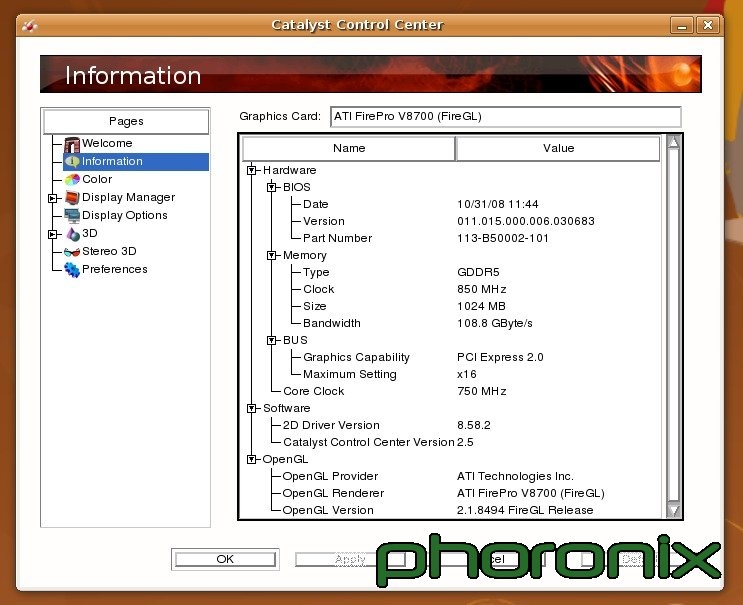Click the Information page icon
The height and width of the screenshot is (605, 743).
click(72, 162)
